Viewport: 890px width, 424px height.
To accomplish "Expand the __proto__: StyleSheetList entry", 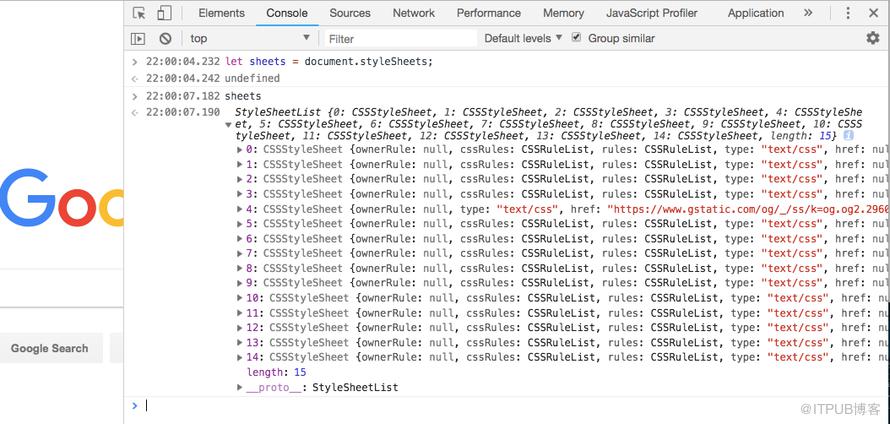I will pos(240,387).
